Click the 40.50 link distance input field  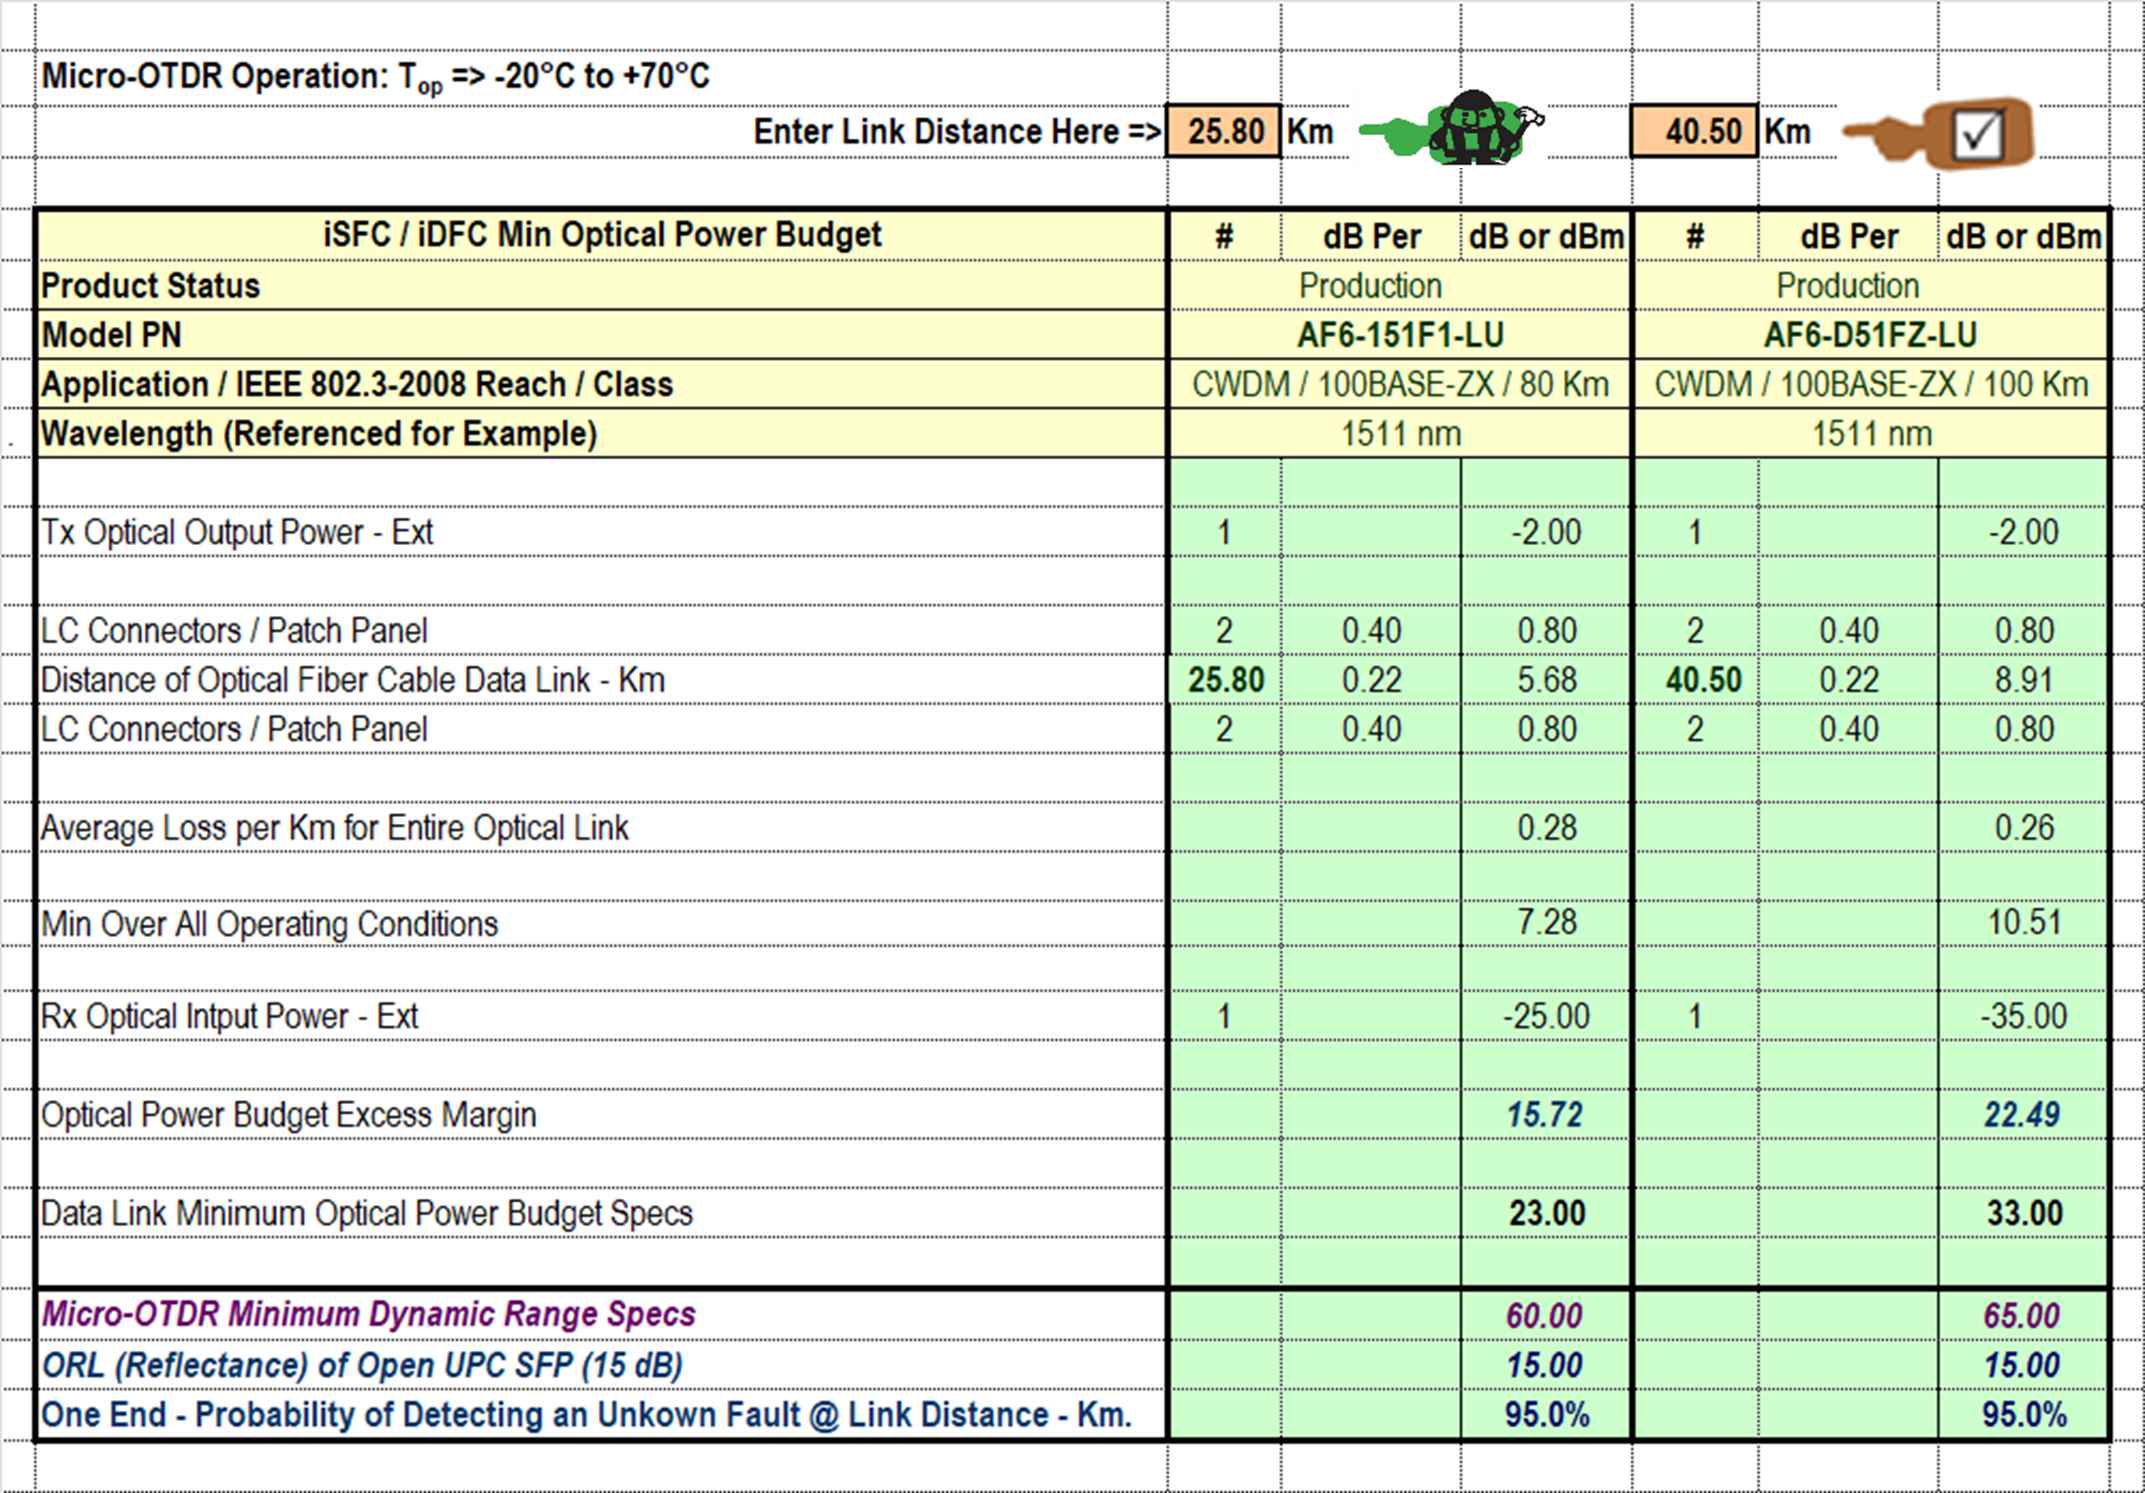tap(1693, 131)
